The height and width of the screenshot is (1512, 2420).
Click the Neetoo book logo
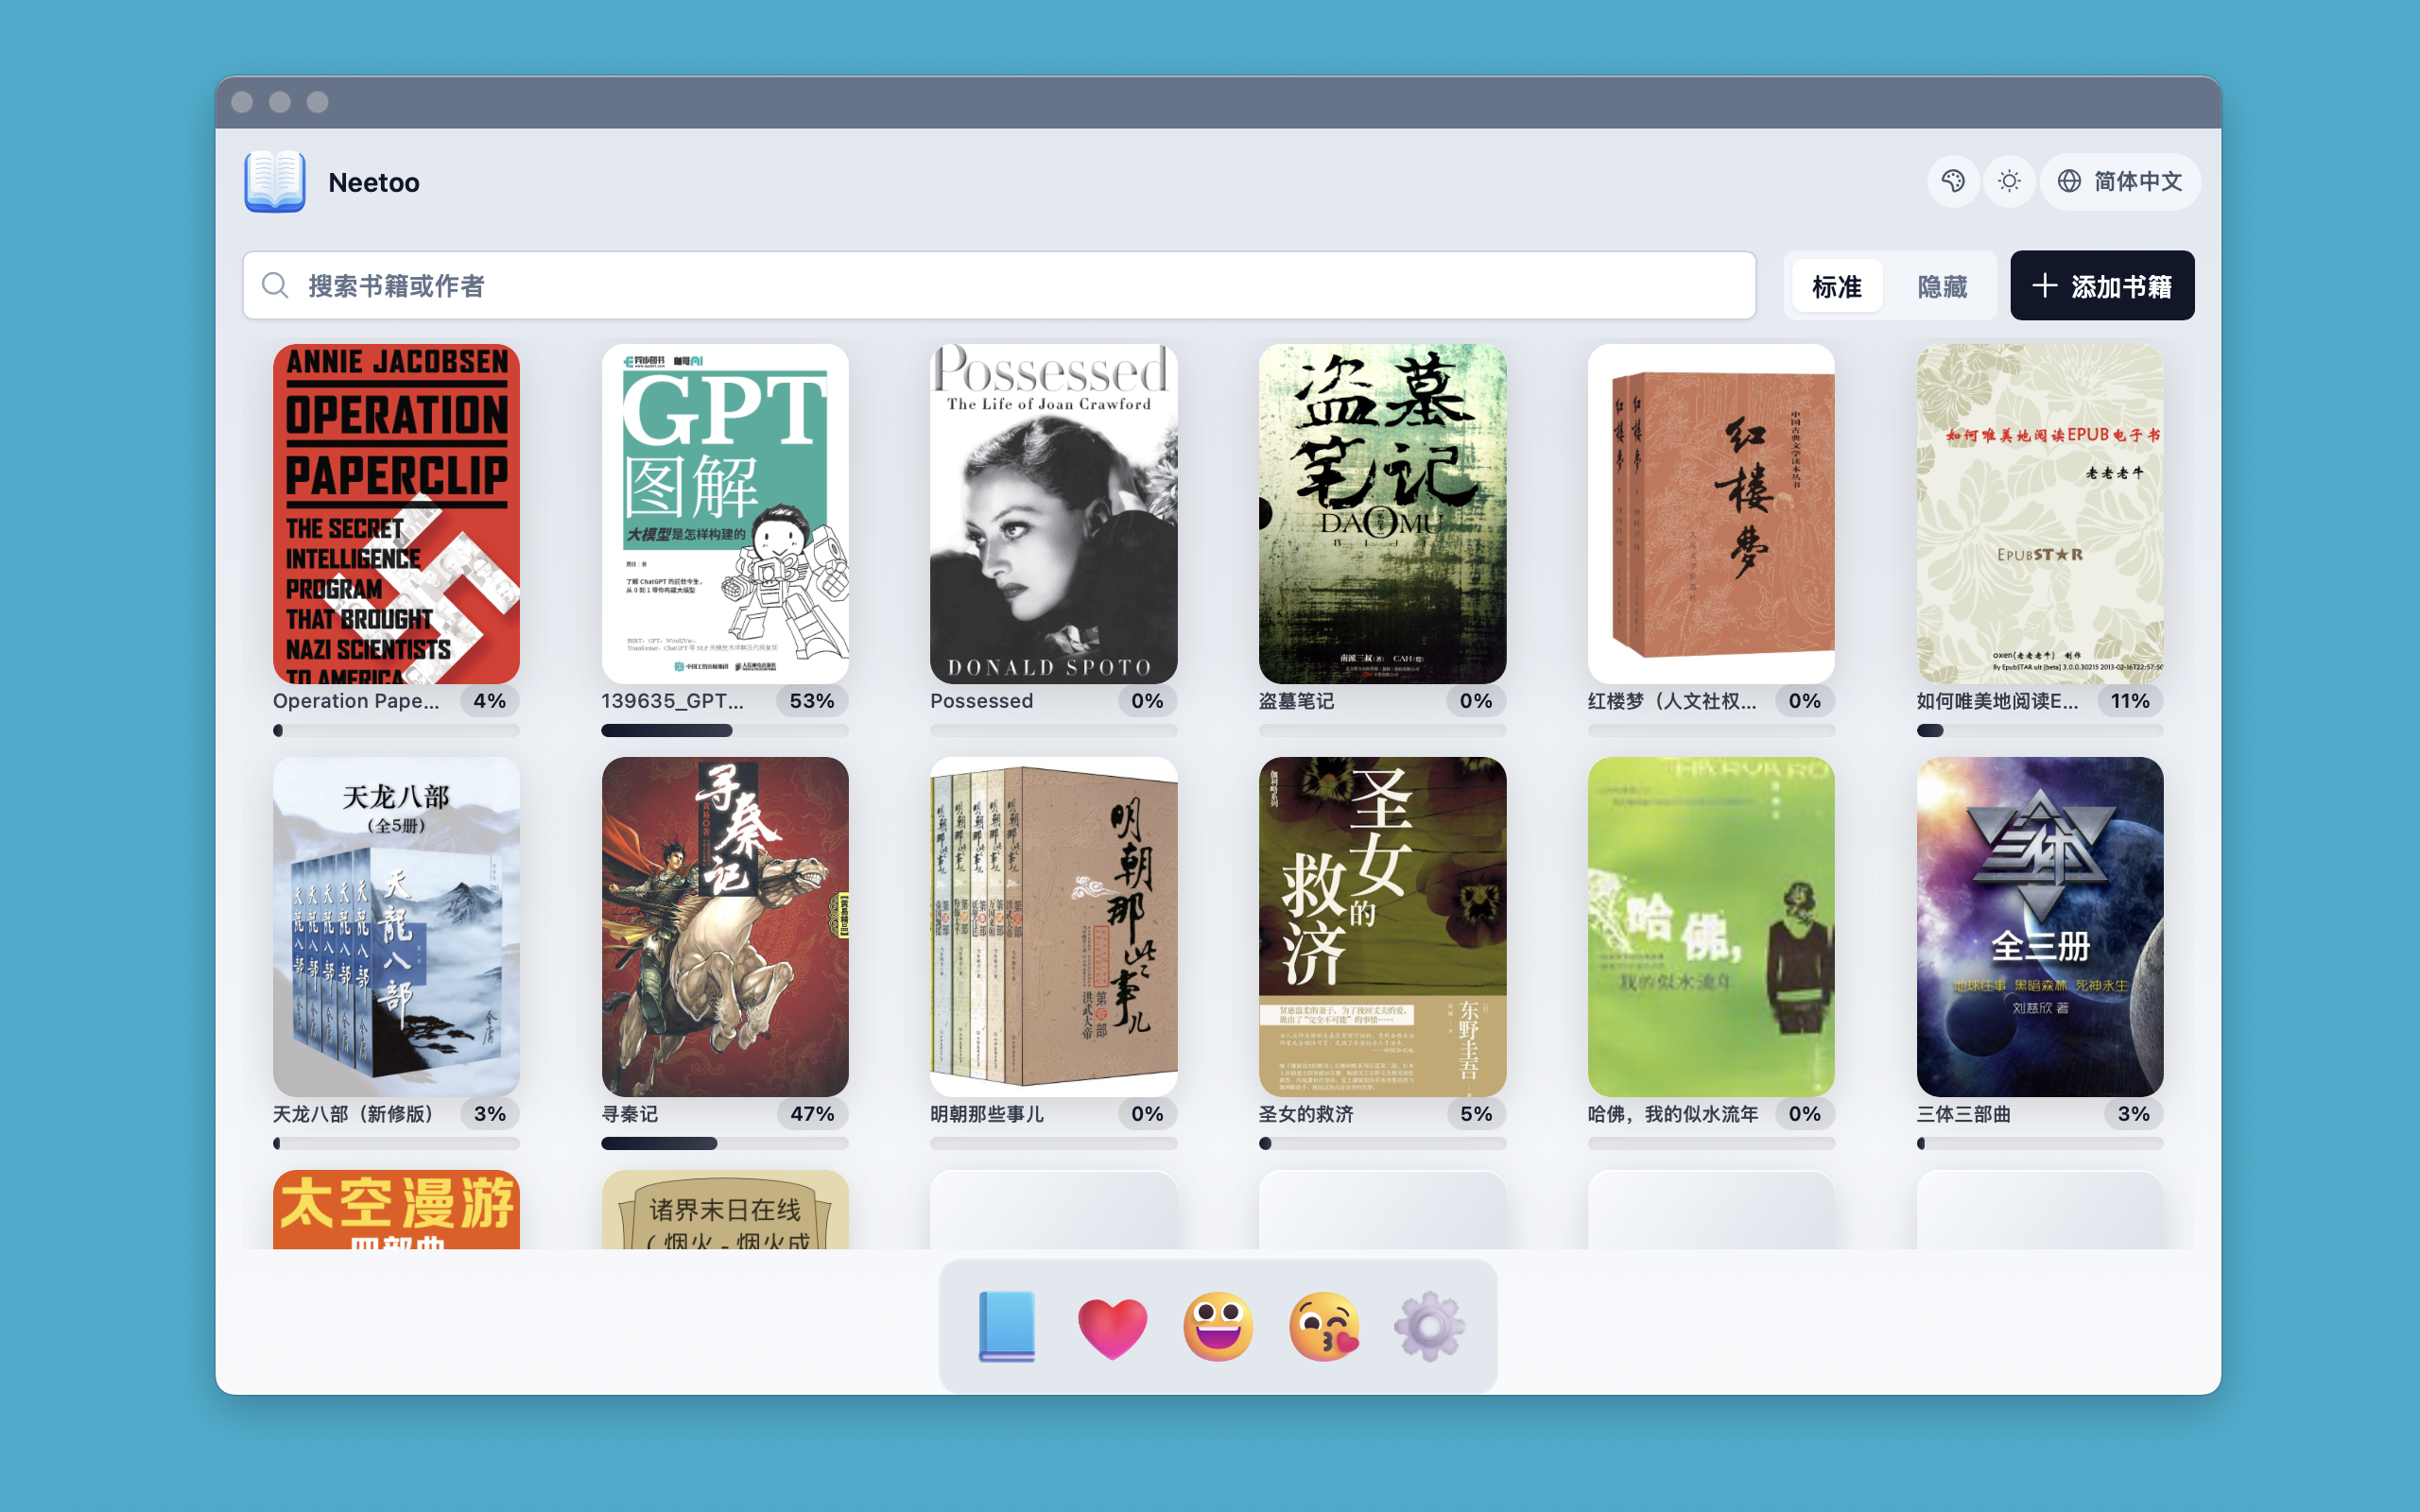coord(275,181)
